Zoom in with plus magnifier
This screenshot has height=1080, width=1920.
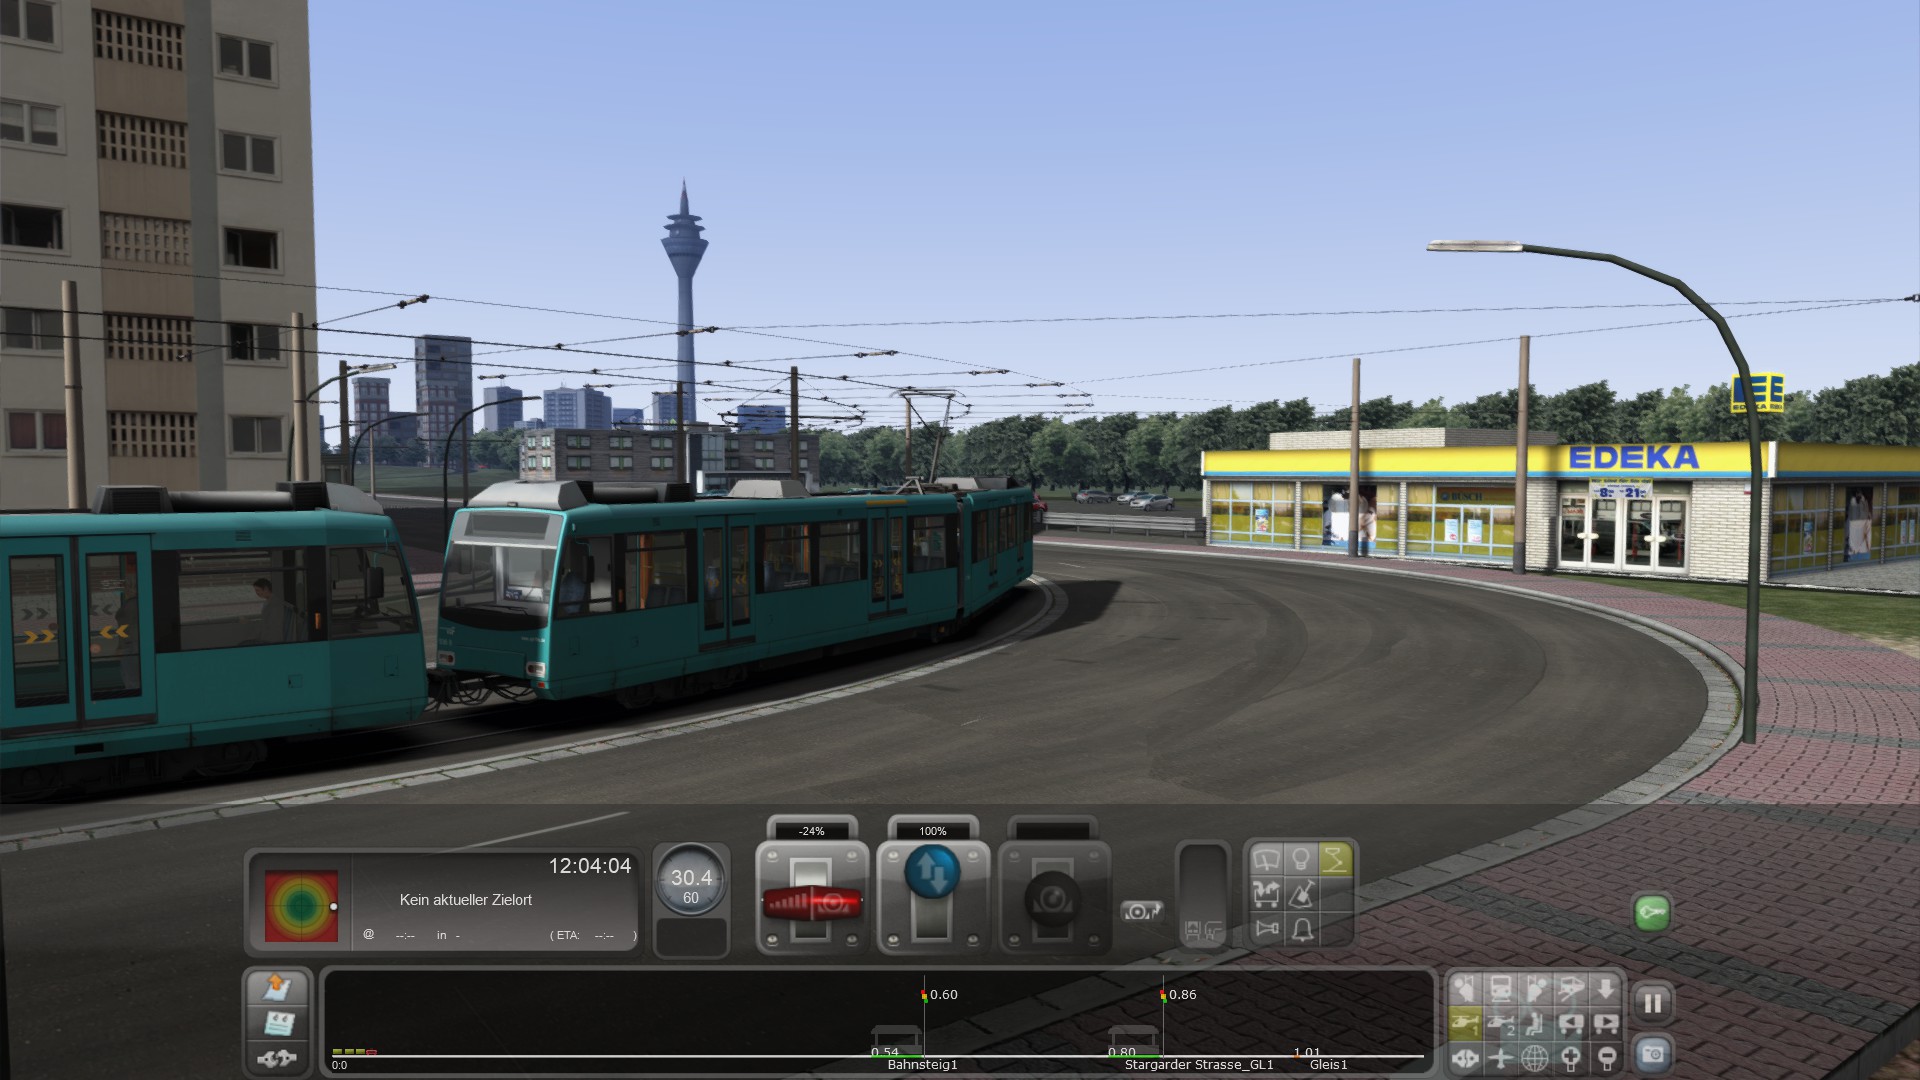(1570, 1057)
